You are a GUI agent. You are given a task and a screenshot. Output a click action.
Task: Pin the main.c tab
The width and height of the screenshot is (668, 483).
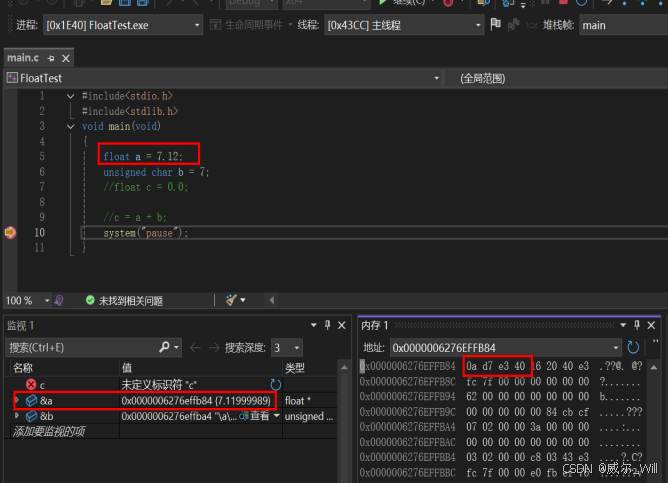tap(51, 58)
